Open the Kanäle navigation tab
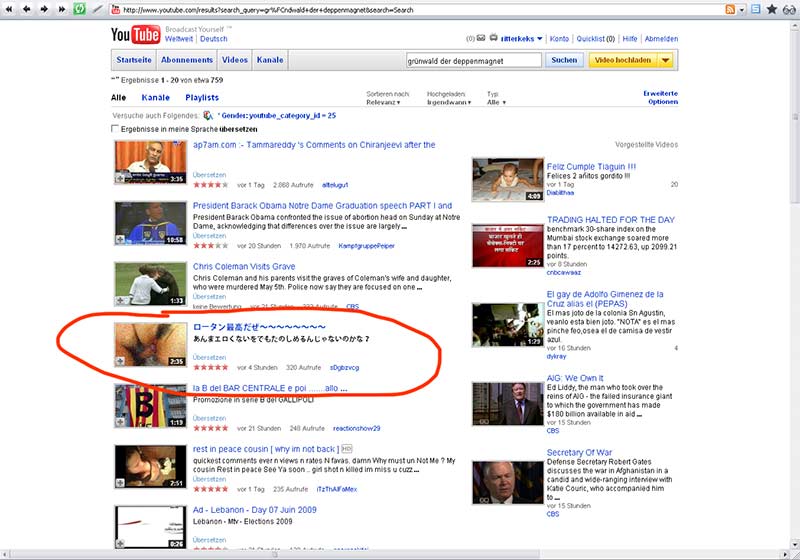 [x=270, y=60]
